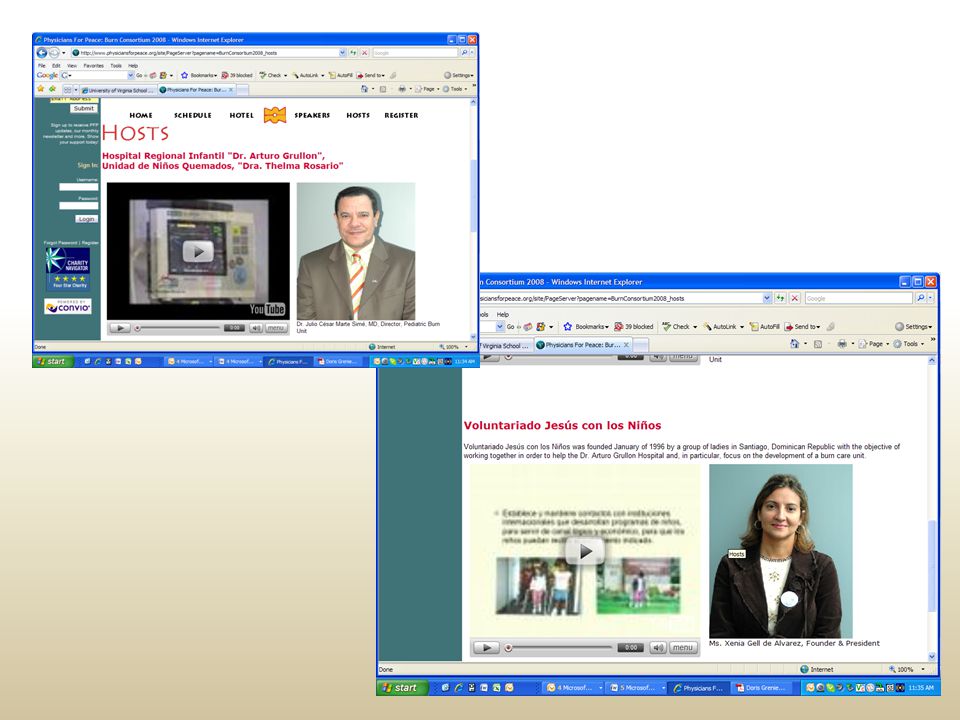Open the File menu in the top-left window
Image resolution: width=960 pixels, height=720 pixels.
click(x=42, y=66)
